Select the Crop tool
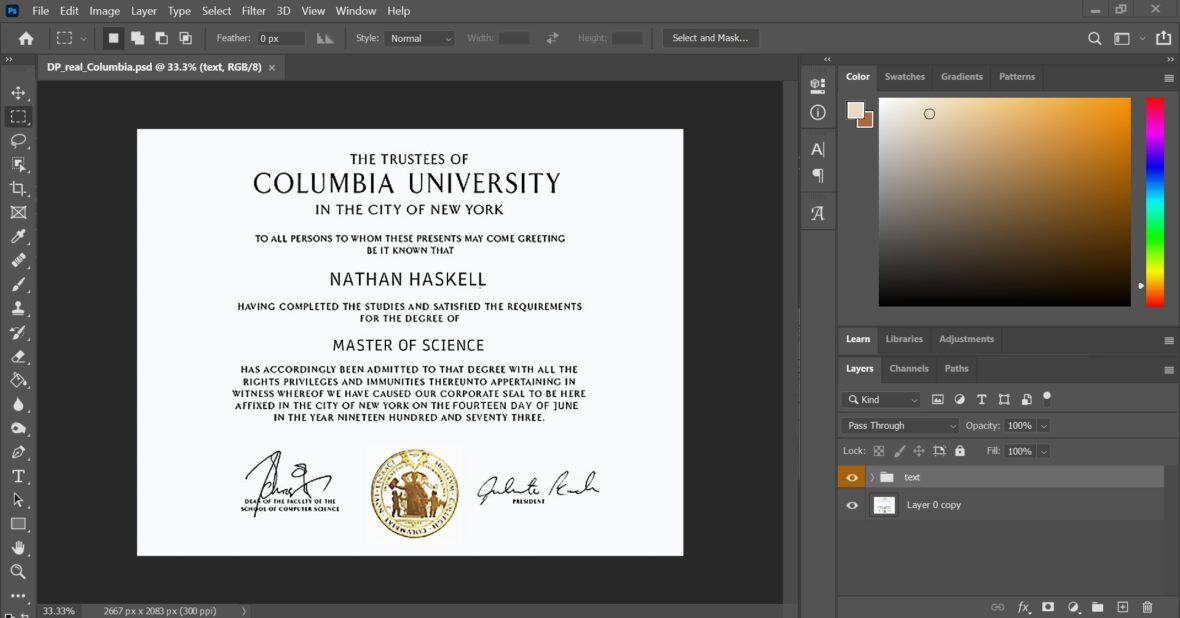Image resolution: width=1180 pixels, height=618 pixels. click(x=18, y=189)
